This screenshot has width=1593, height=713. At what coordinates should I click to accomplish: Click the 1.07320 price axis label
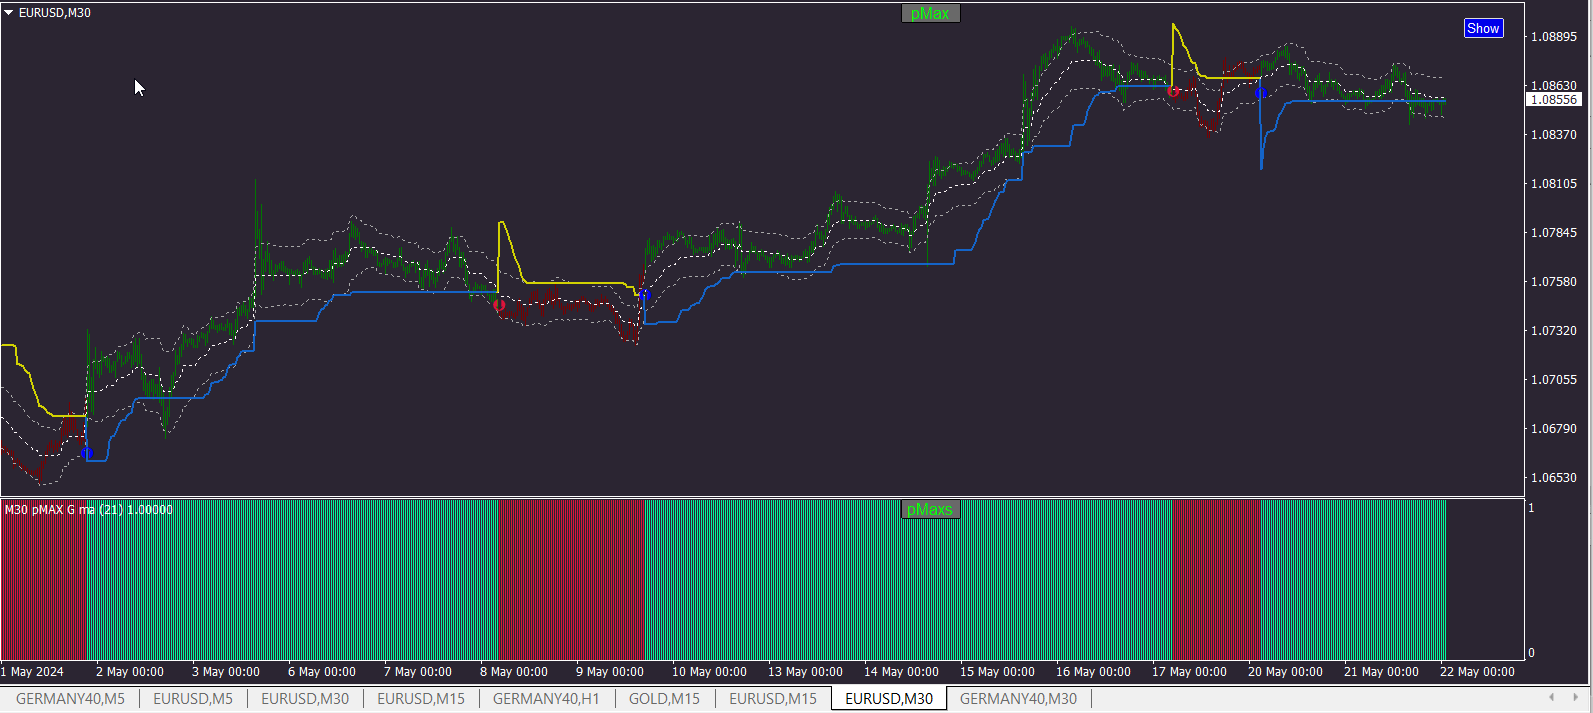click(x=1554, y=331)
